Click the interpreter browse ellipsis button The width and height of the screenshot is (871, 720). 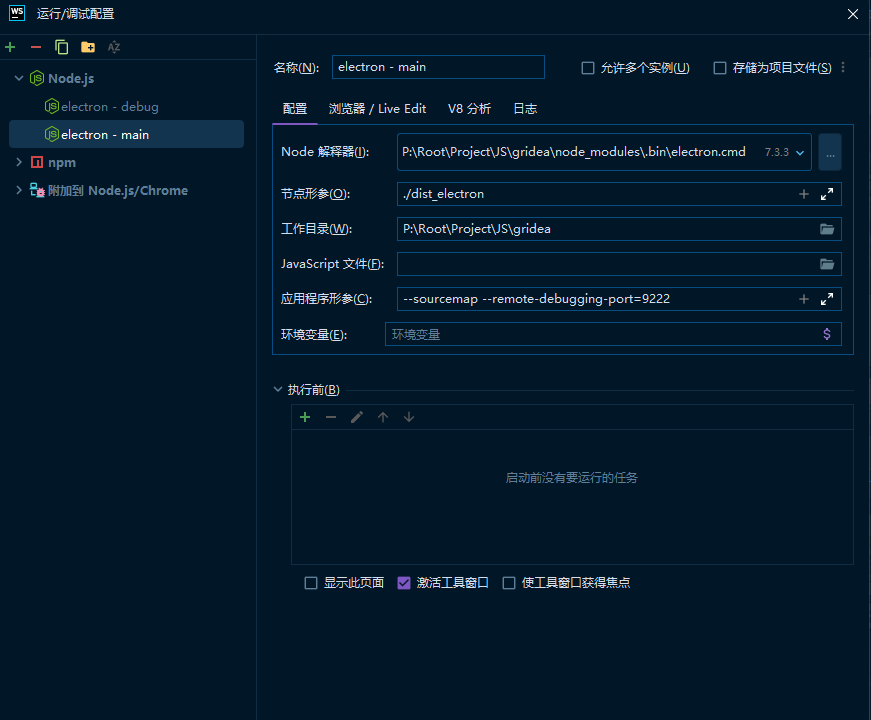tap(830, 153)
